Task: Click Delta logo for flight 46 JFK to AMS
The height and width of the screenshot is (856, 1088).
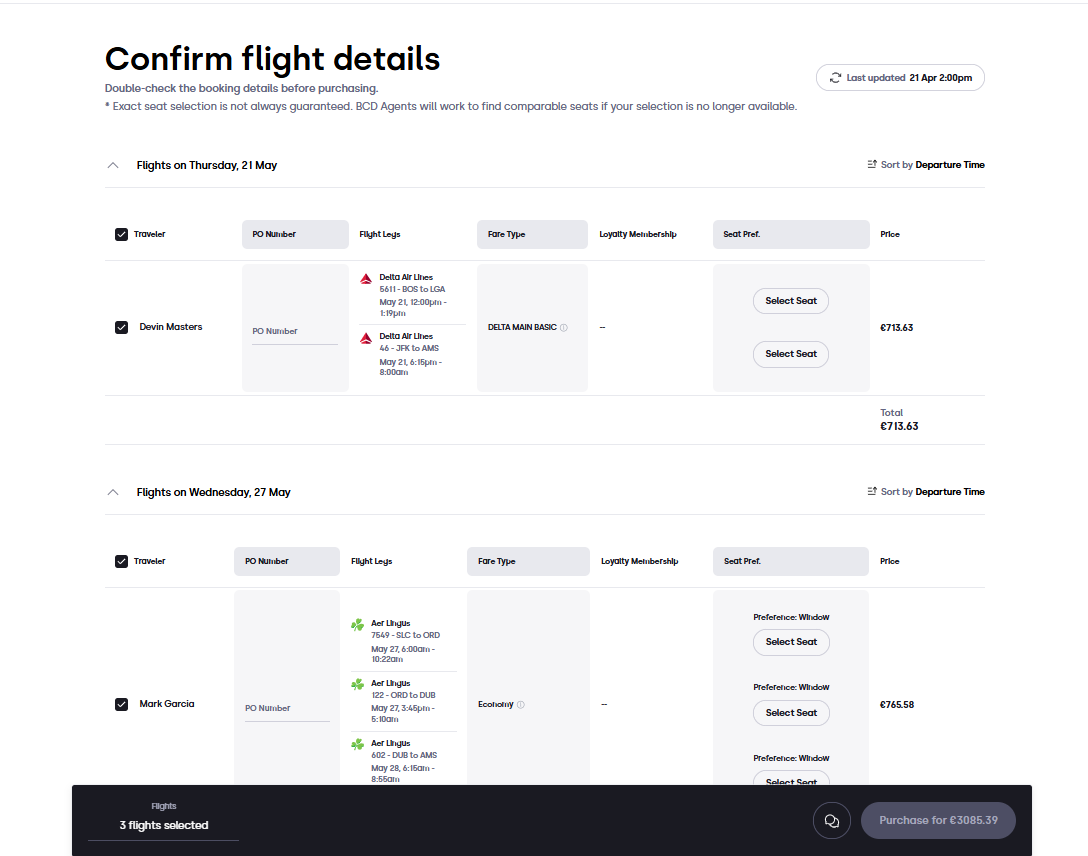Action: tap(366, 339)
